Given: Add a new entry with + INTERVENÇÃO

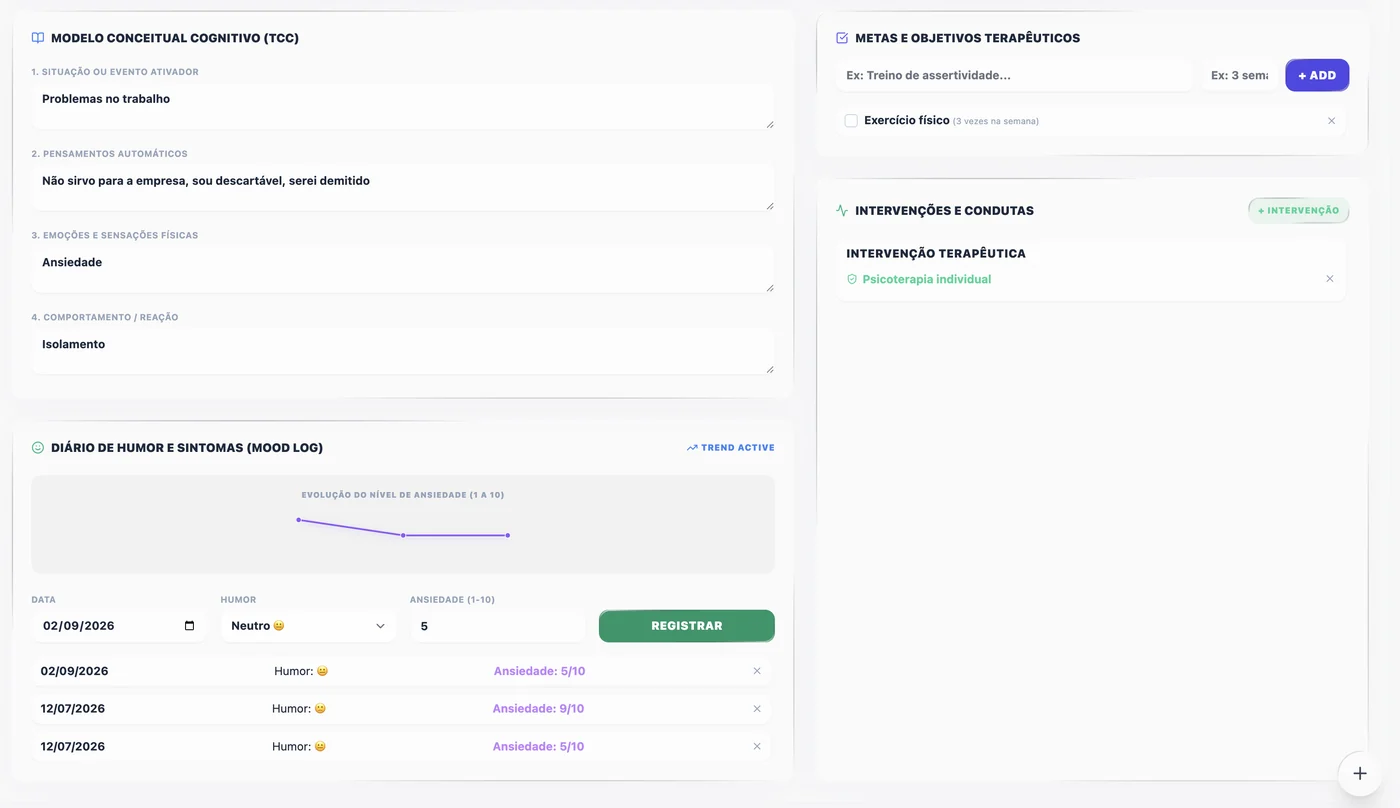Looking at the screenshot, I should tap(1298, 211).
